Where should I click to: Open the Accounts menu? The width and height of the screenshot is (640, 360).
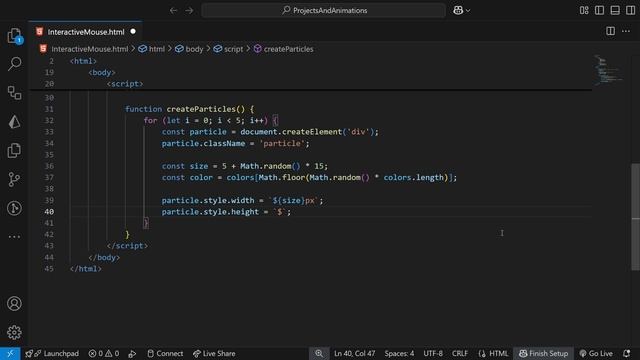click(14, 304)
